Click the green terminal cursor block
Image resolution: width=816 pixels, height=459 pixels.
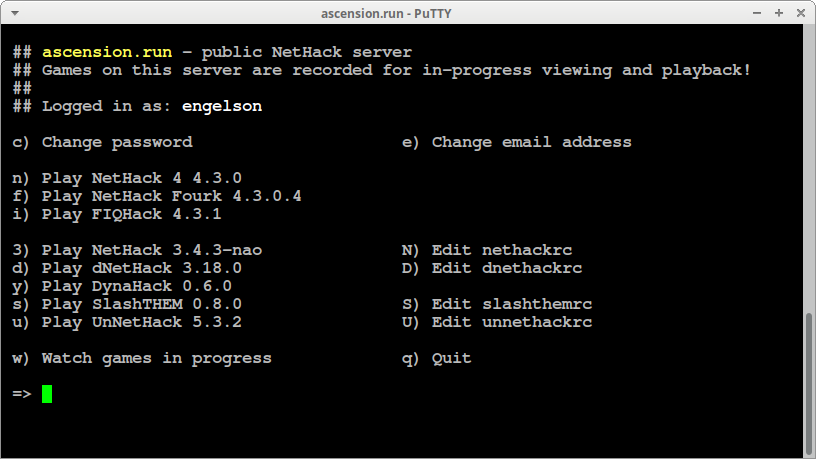point(47,394)
